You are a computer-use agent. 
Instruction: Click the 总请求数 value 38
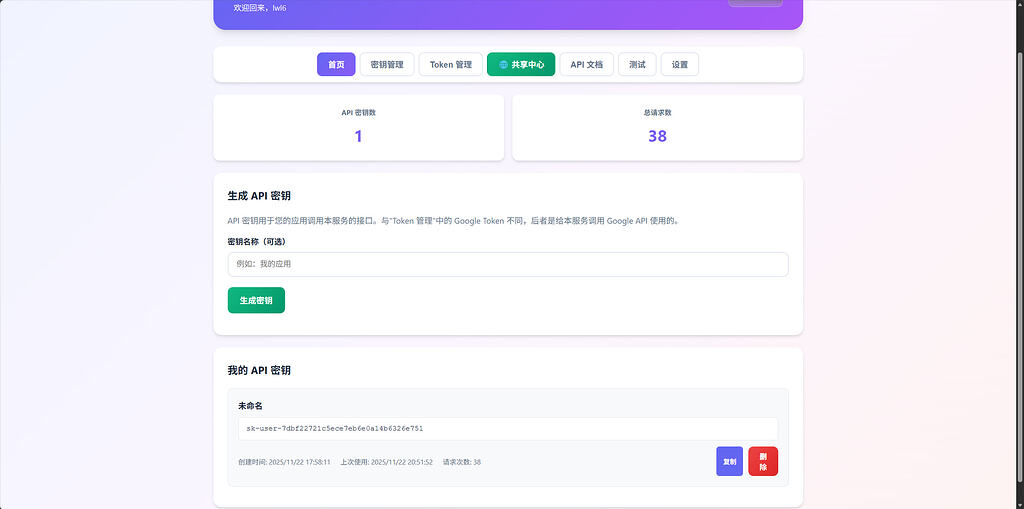click(x=658, y=136)
